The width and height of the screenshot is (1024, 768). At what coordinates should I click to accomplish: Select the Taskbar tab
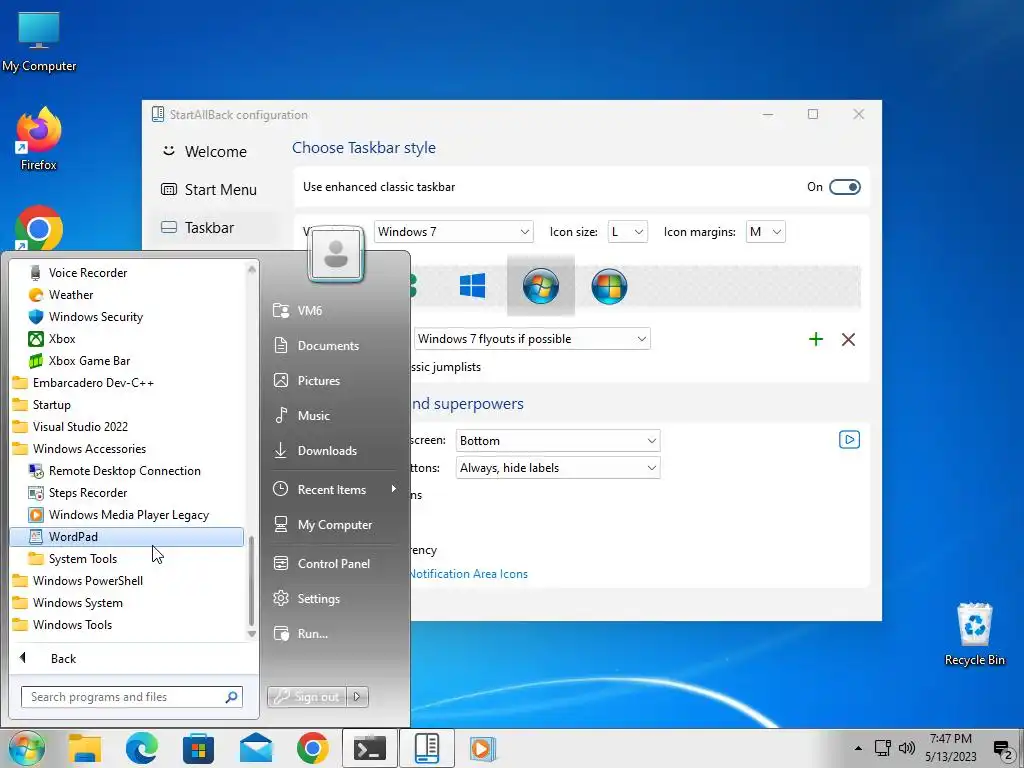(214, 227)
